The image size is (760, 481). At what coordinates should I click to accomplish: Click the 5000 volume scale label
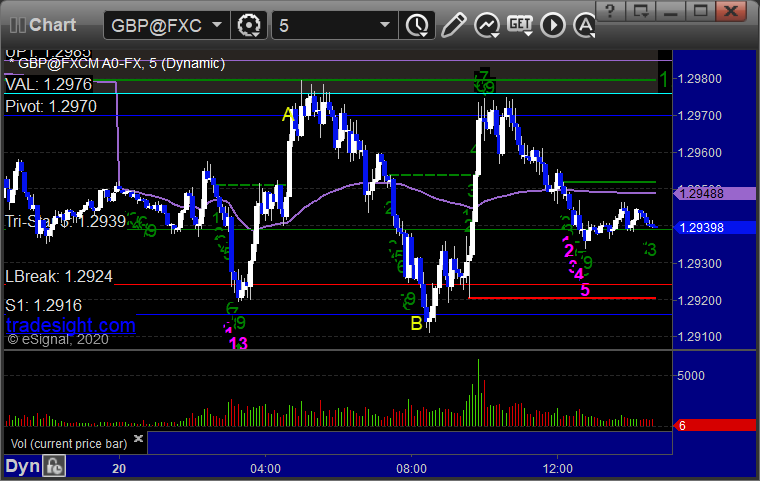tap(691, 375)
